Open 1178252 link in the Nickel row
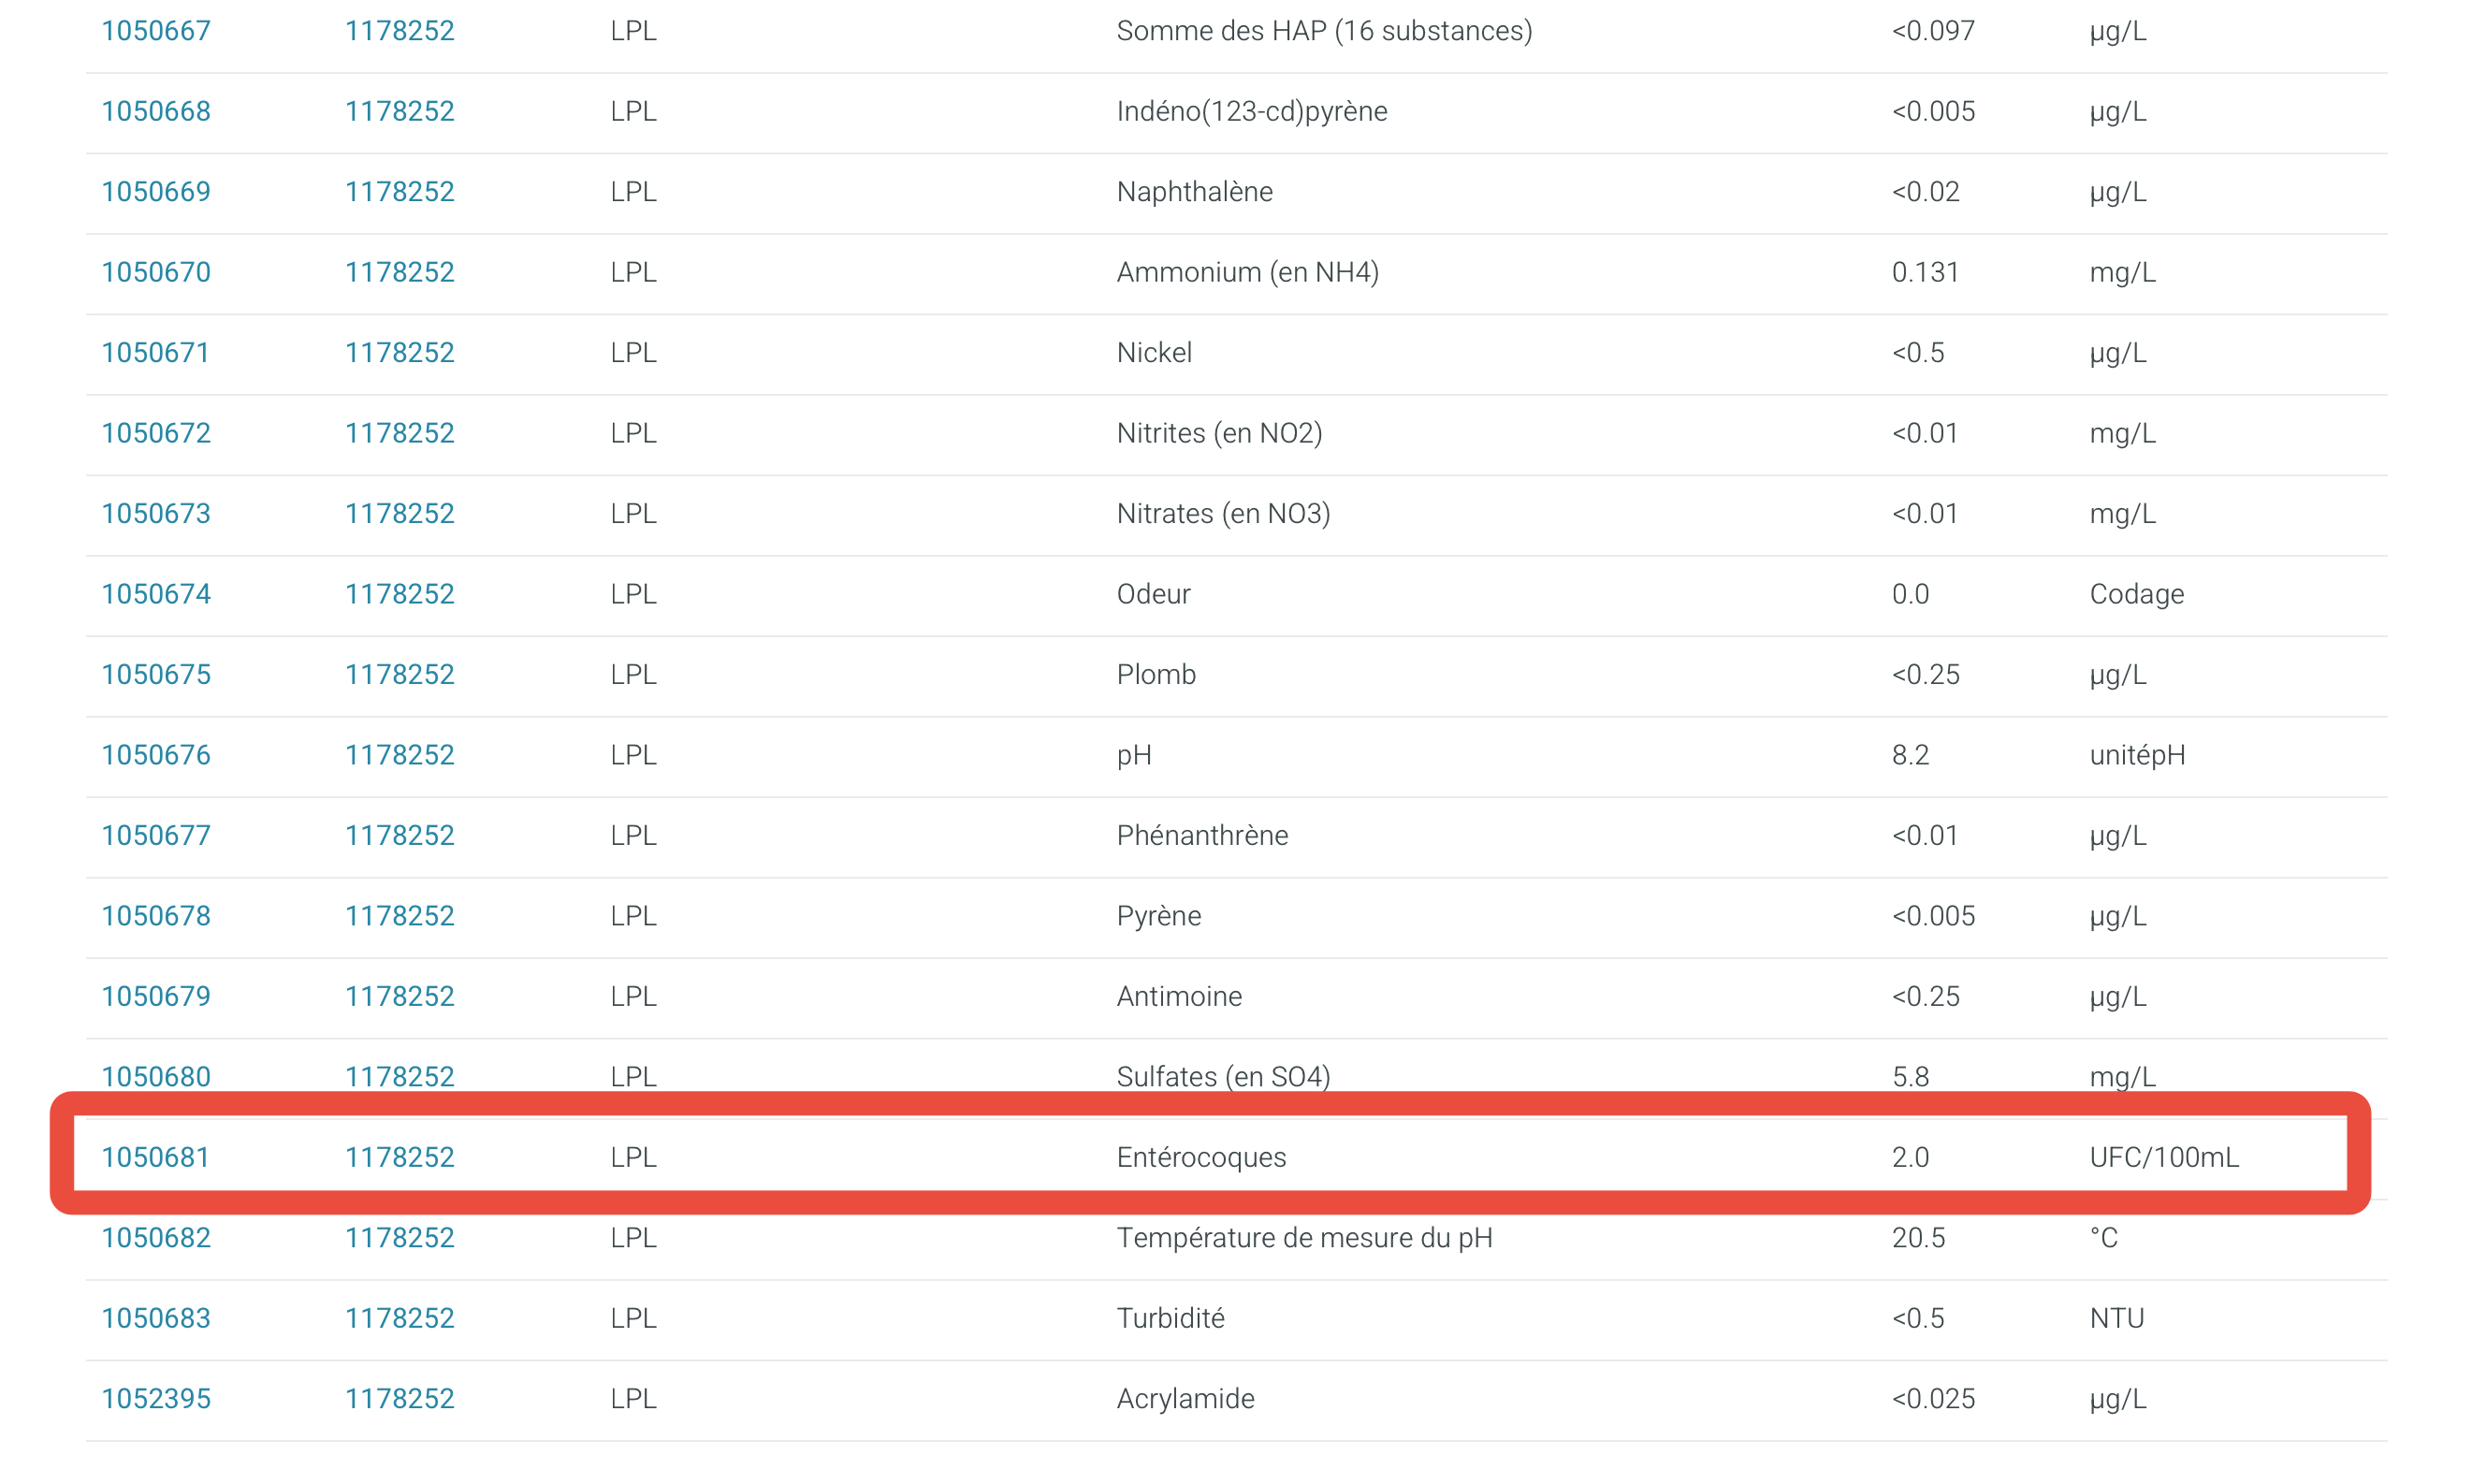The width and height of the screenshot is (2472, 1484). pos(399,353)
